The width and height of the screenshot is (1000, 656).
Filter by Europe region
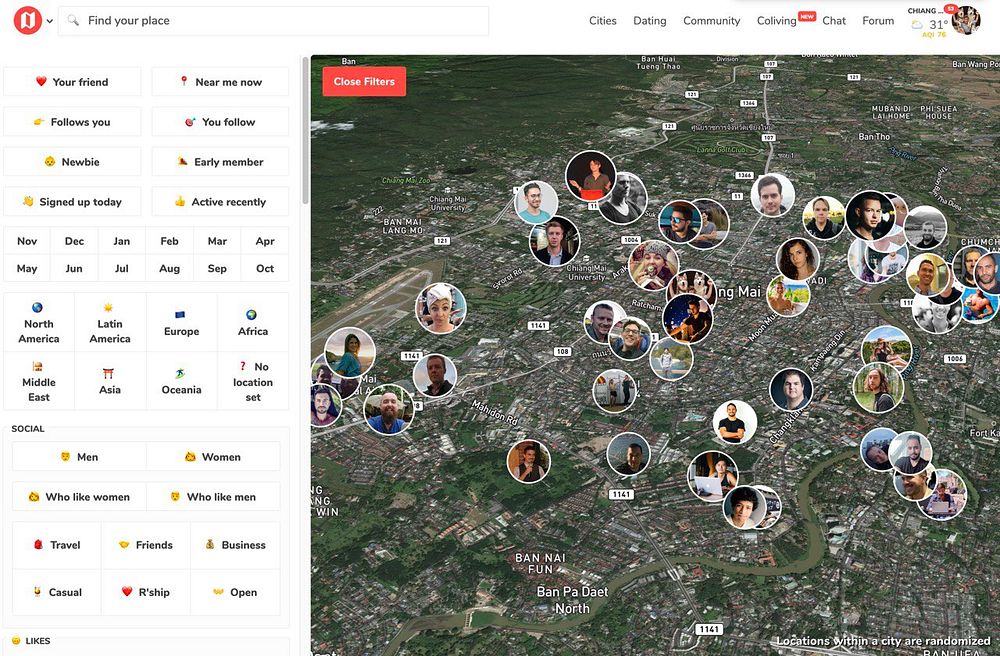(x=182, y=323)
